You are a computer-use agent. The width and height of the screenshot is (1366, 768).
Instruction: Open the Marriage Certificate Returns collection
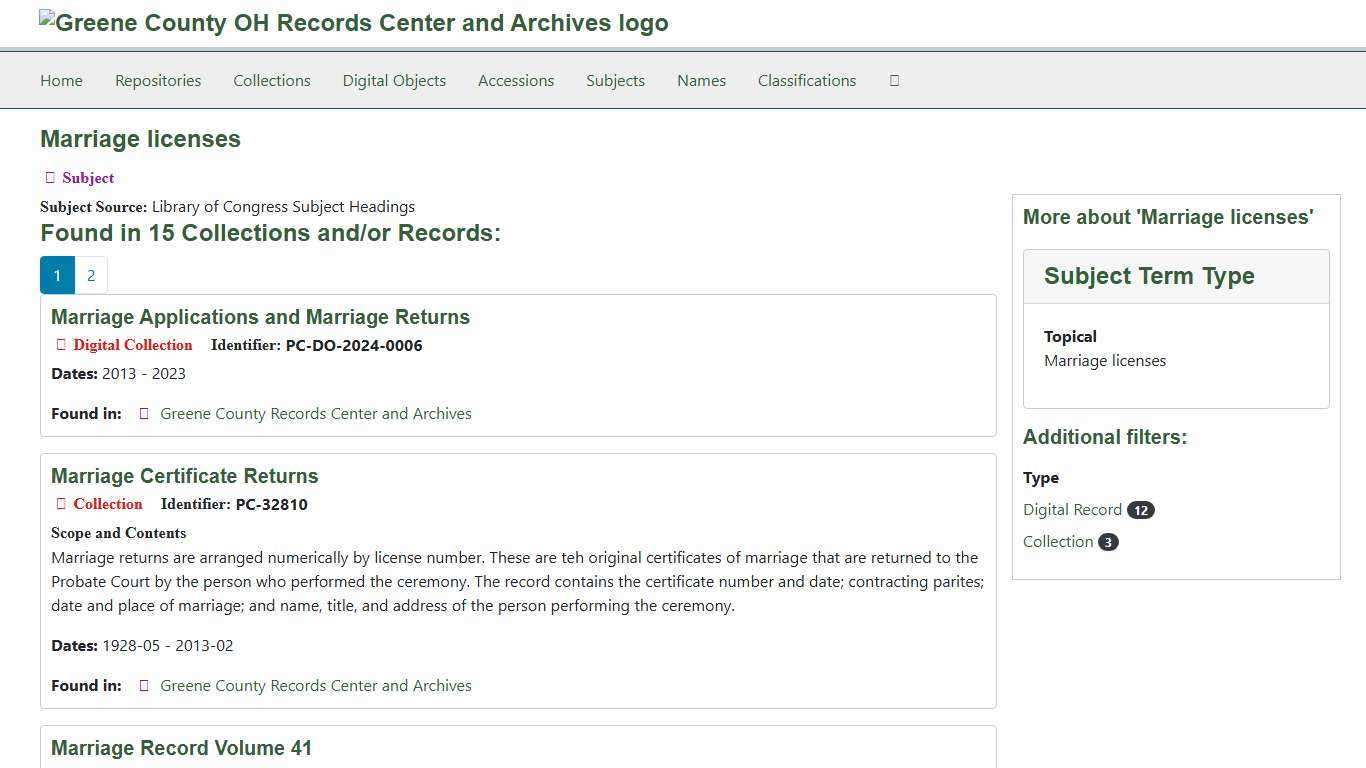pyautogui.click(x=184, y=476)
